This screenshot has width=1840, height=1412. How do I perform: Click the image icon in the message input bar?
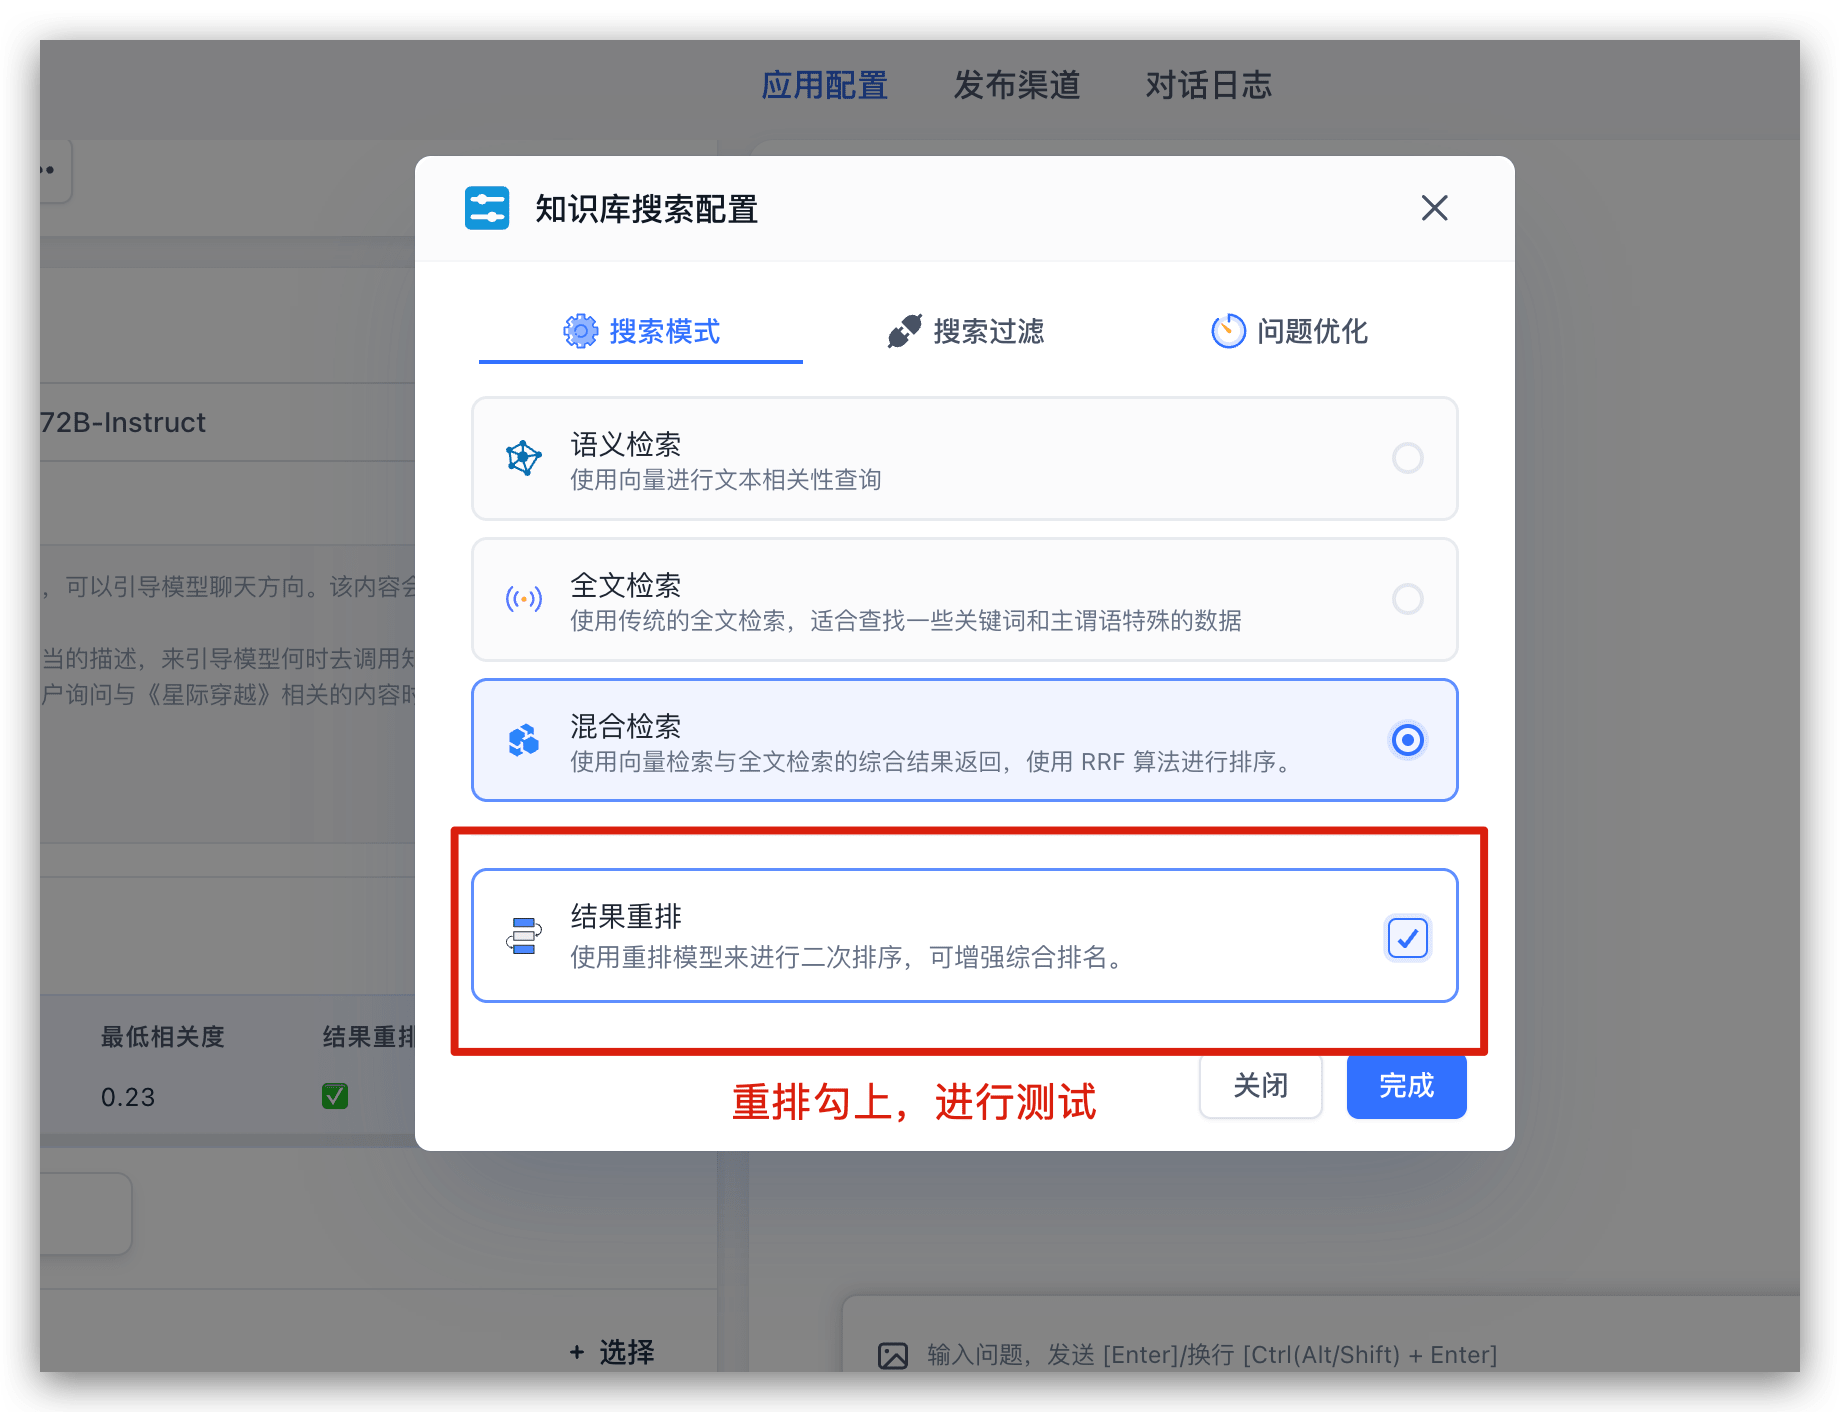pos(893,1355)
